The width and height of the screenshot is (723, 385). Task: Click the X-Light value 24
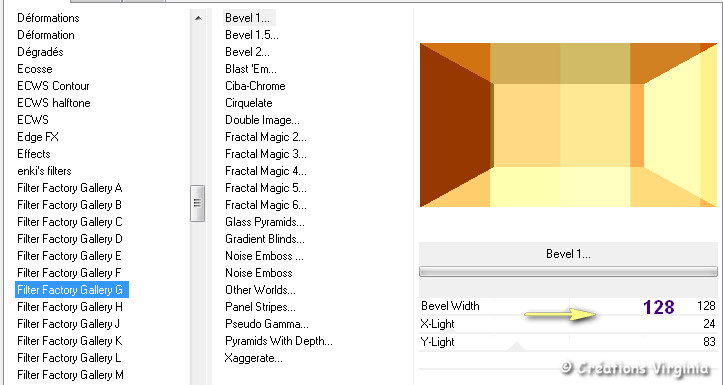(709, 324)
